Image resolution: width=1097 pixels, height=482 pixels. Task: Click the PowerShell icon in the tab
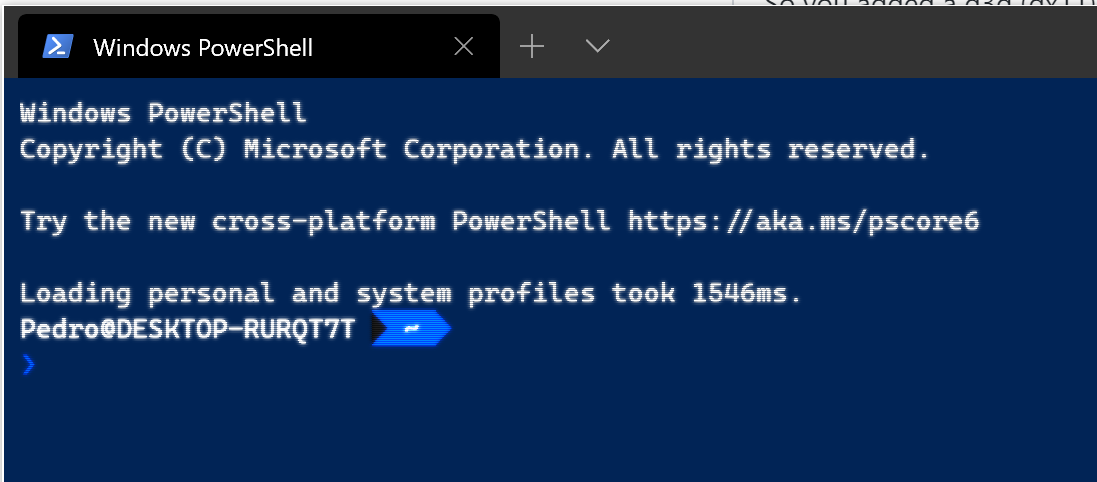tap(58, 46)
